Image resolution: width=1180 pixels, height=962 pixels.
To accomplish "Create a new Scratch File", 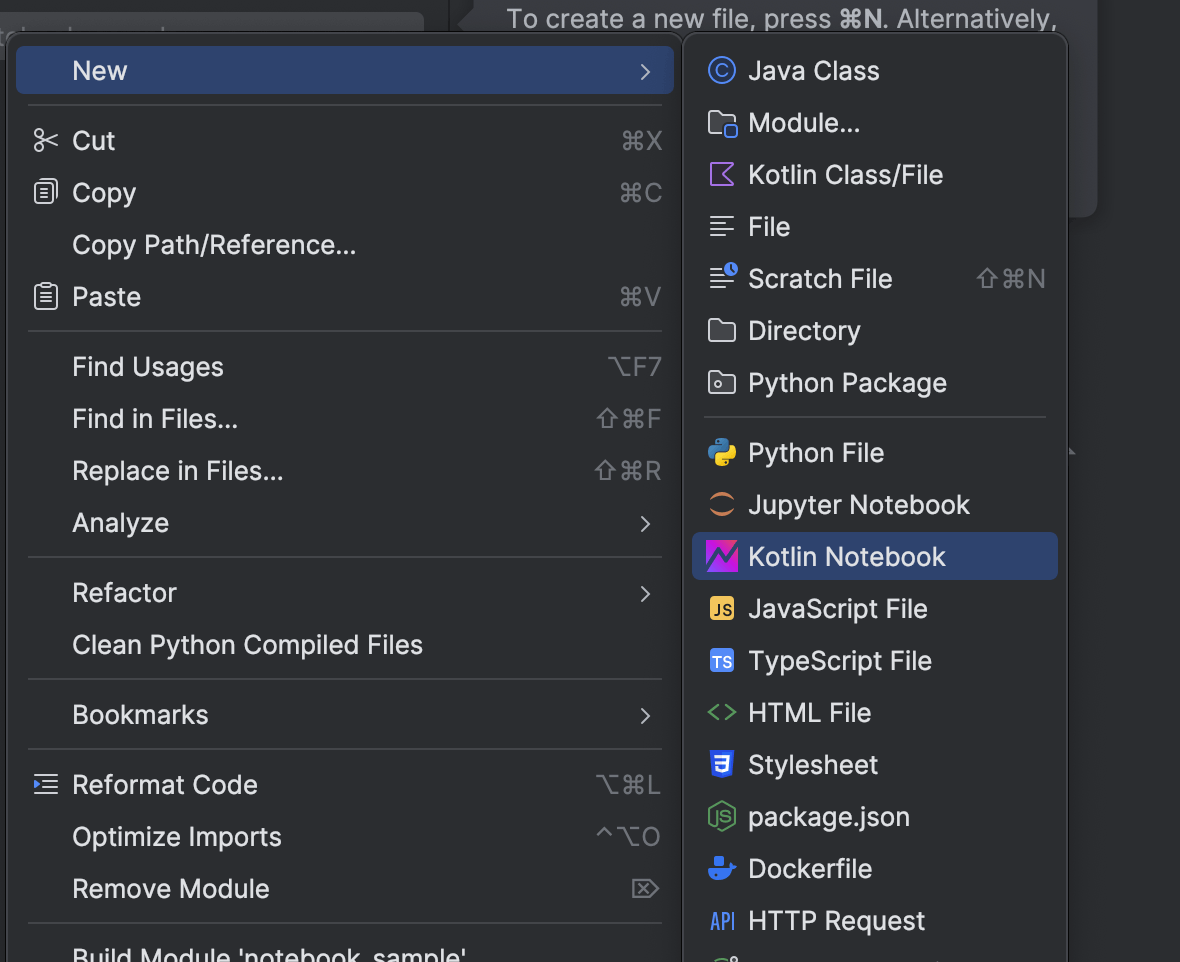I will pos(874,279).
